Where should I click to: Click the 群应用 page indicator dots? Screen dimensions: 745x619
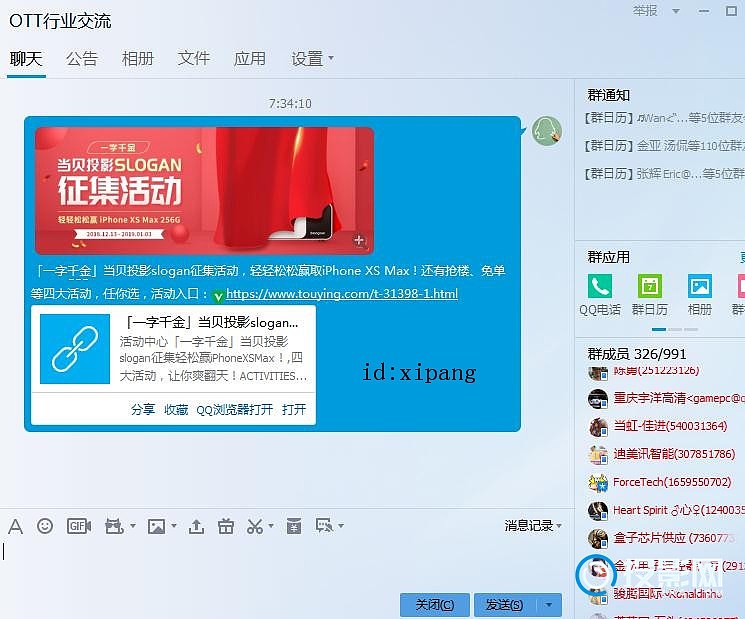tap(675, 329)
